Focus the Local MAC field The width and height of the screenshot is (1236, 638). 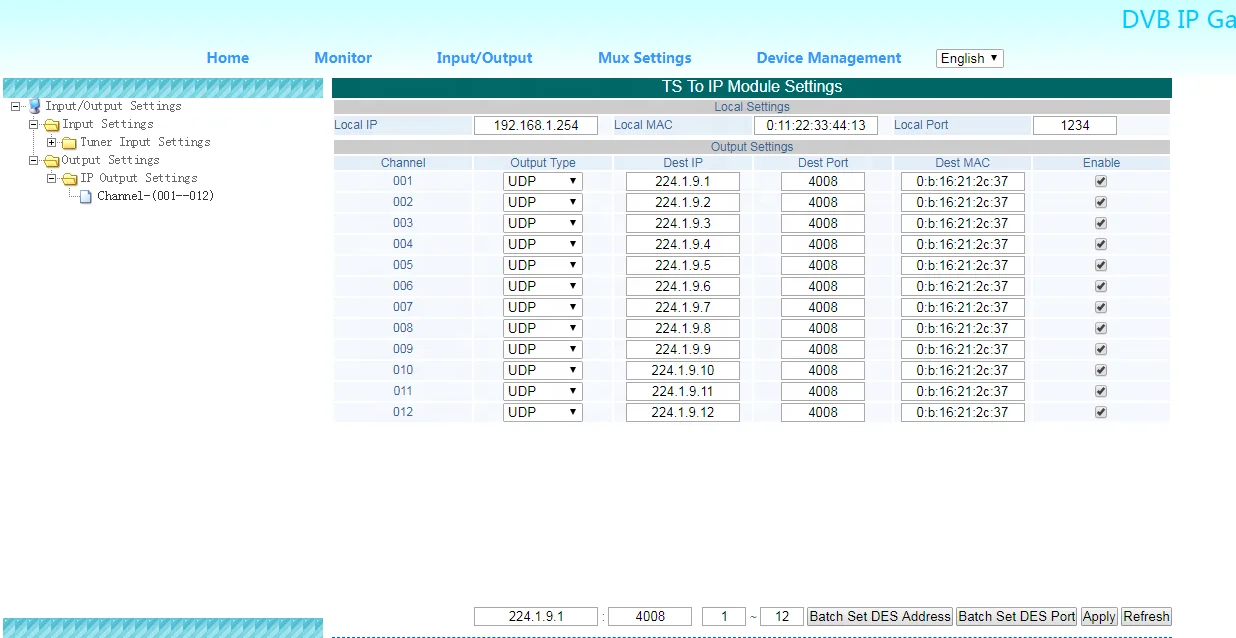point(816,125)
